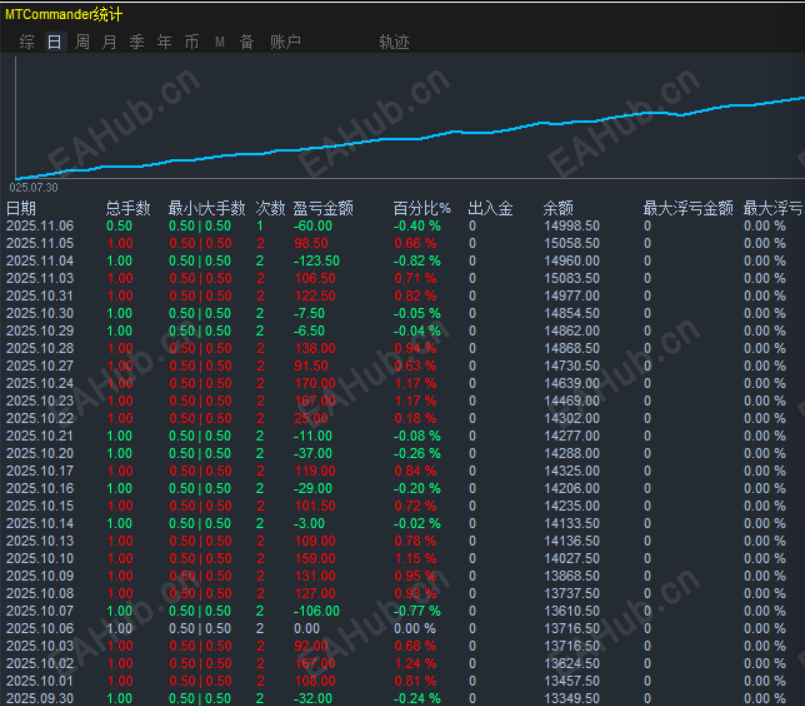The width and height of the screenshot is (805, 706).
Task: Select the 2025.10.17 date row
Action: point(40,471)
